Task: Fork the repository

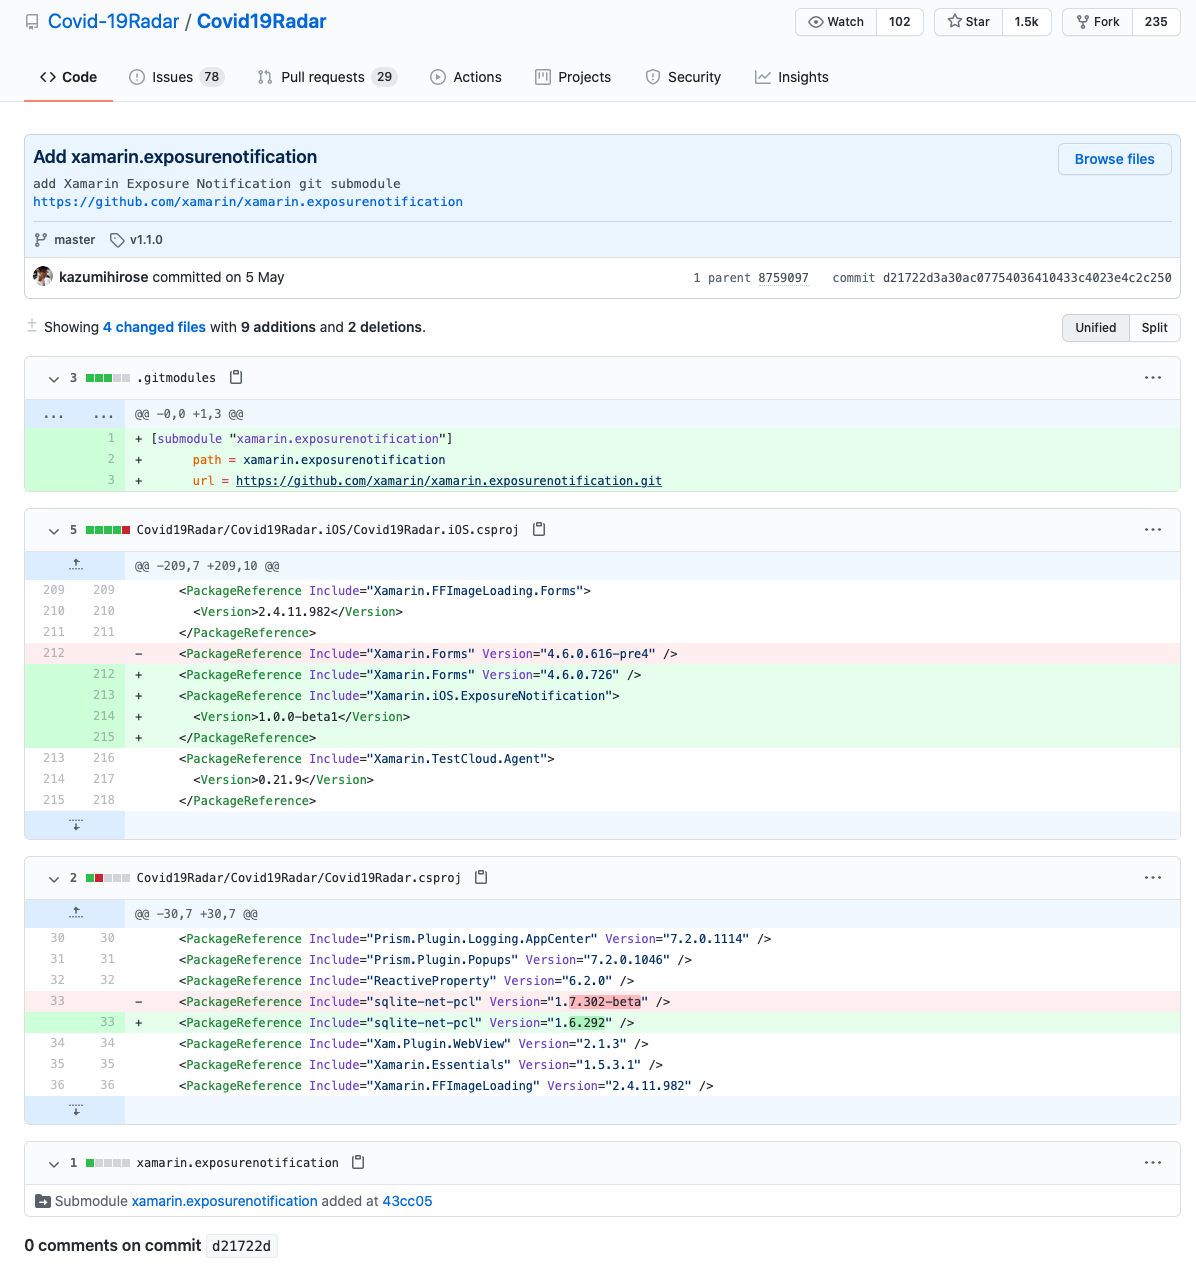Action: [x=1098, y=22]
